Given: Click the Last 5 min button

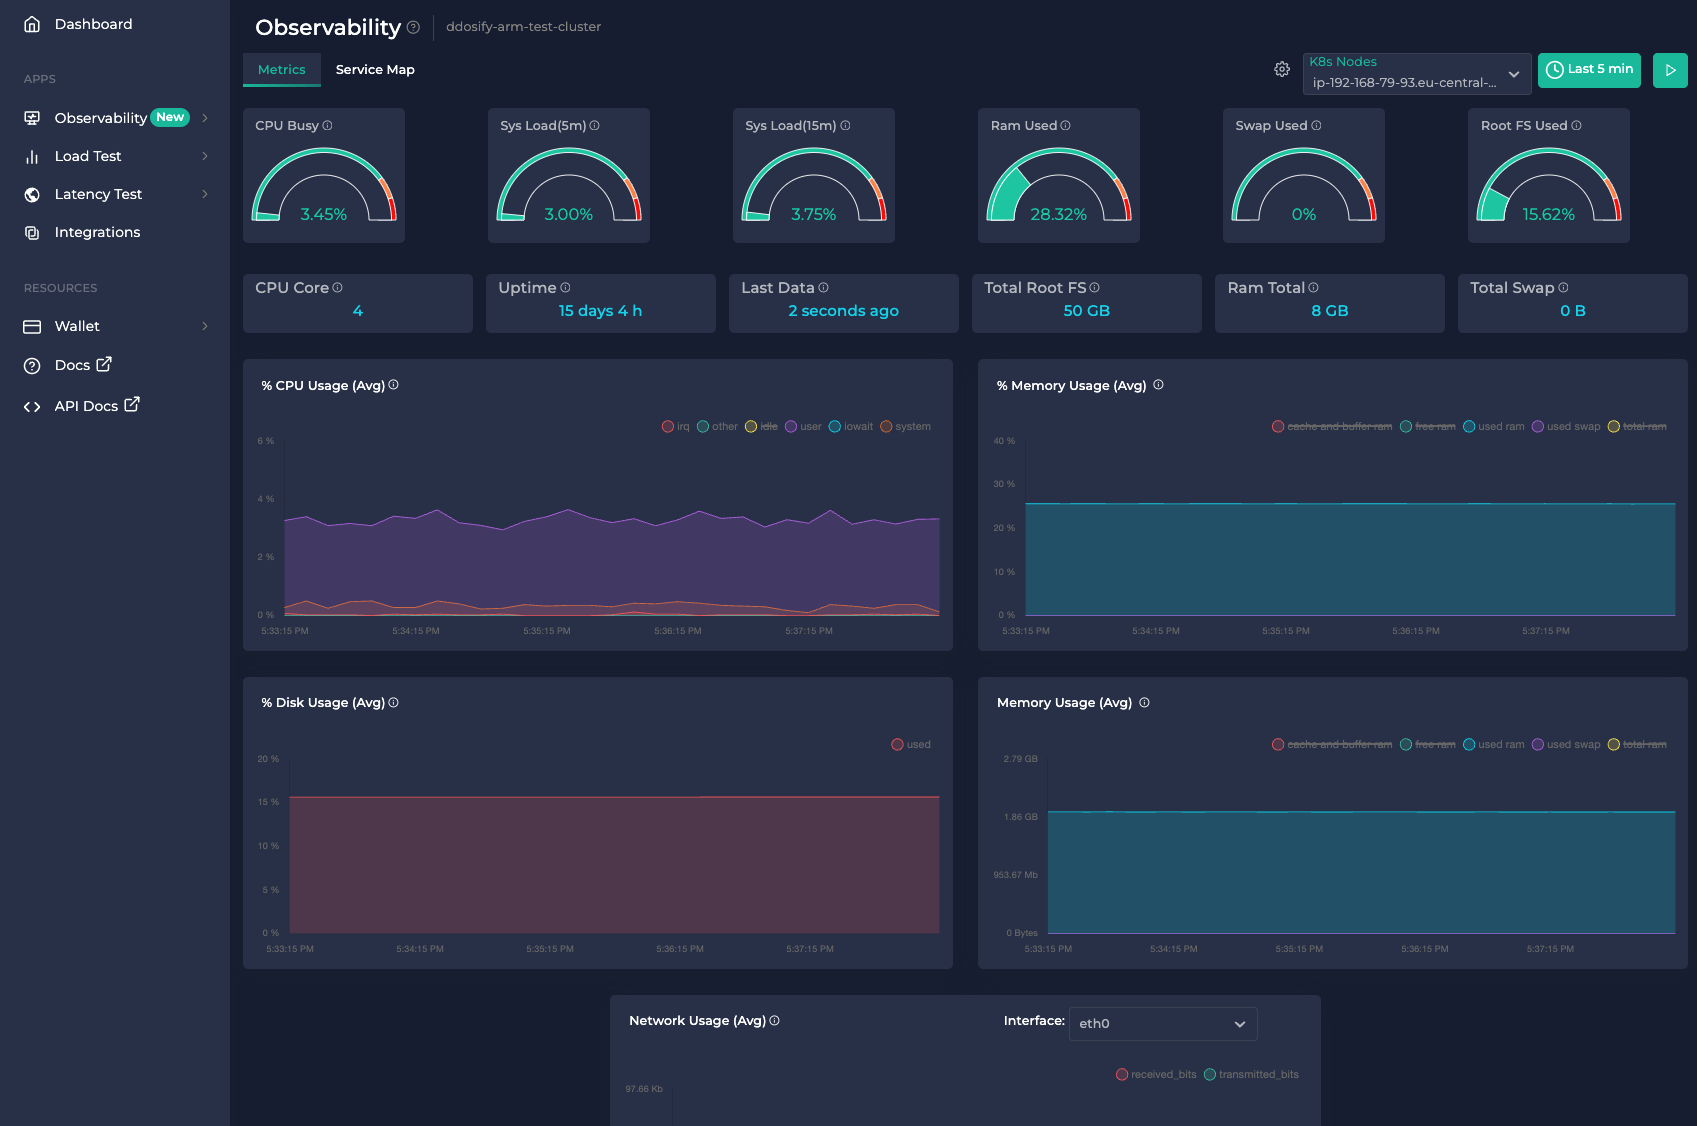Looking at the screenshot, I should (1589, 70).
